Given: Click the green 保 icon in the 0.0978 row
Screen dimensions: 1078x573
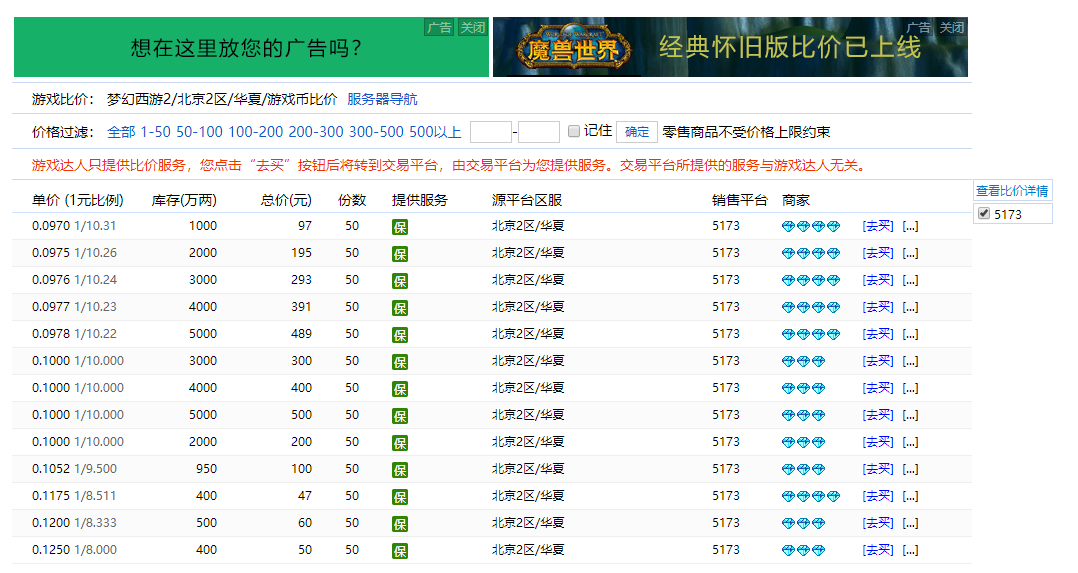Looking at the screenshot, I should 400,335.
